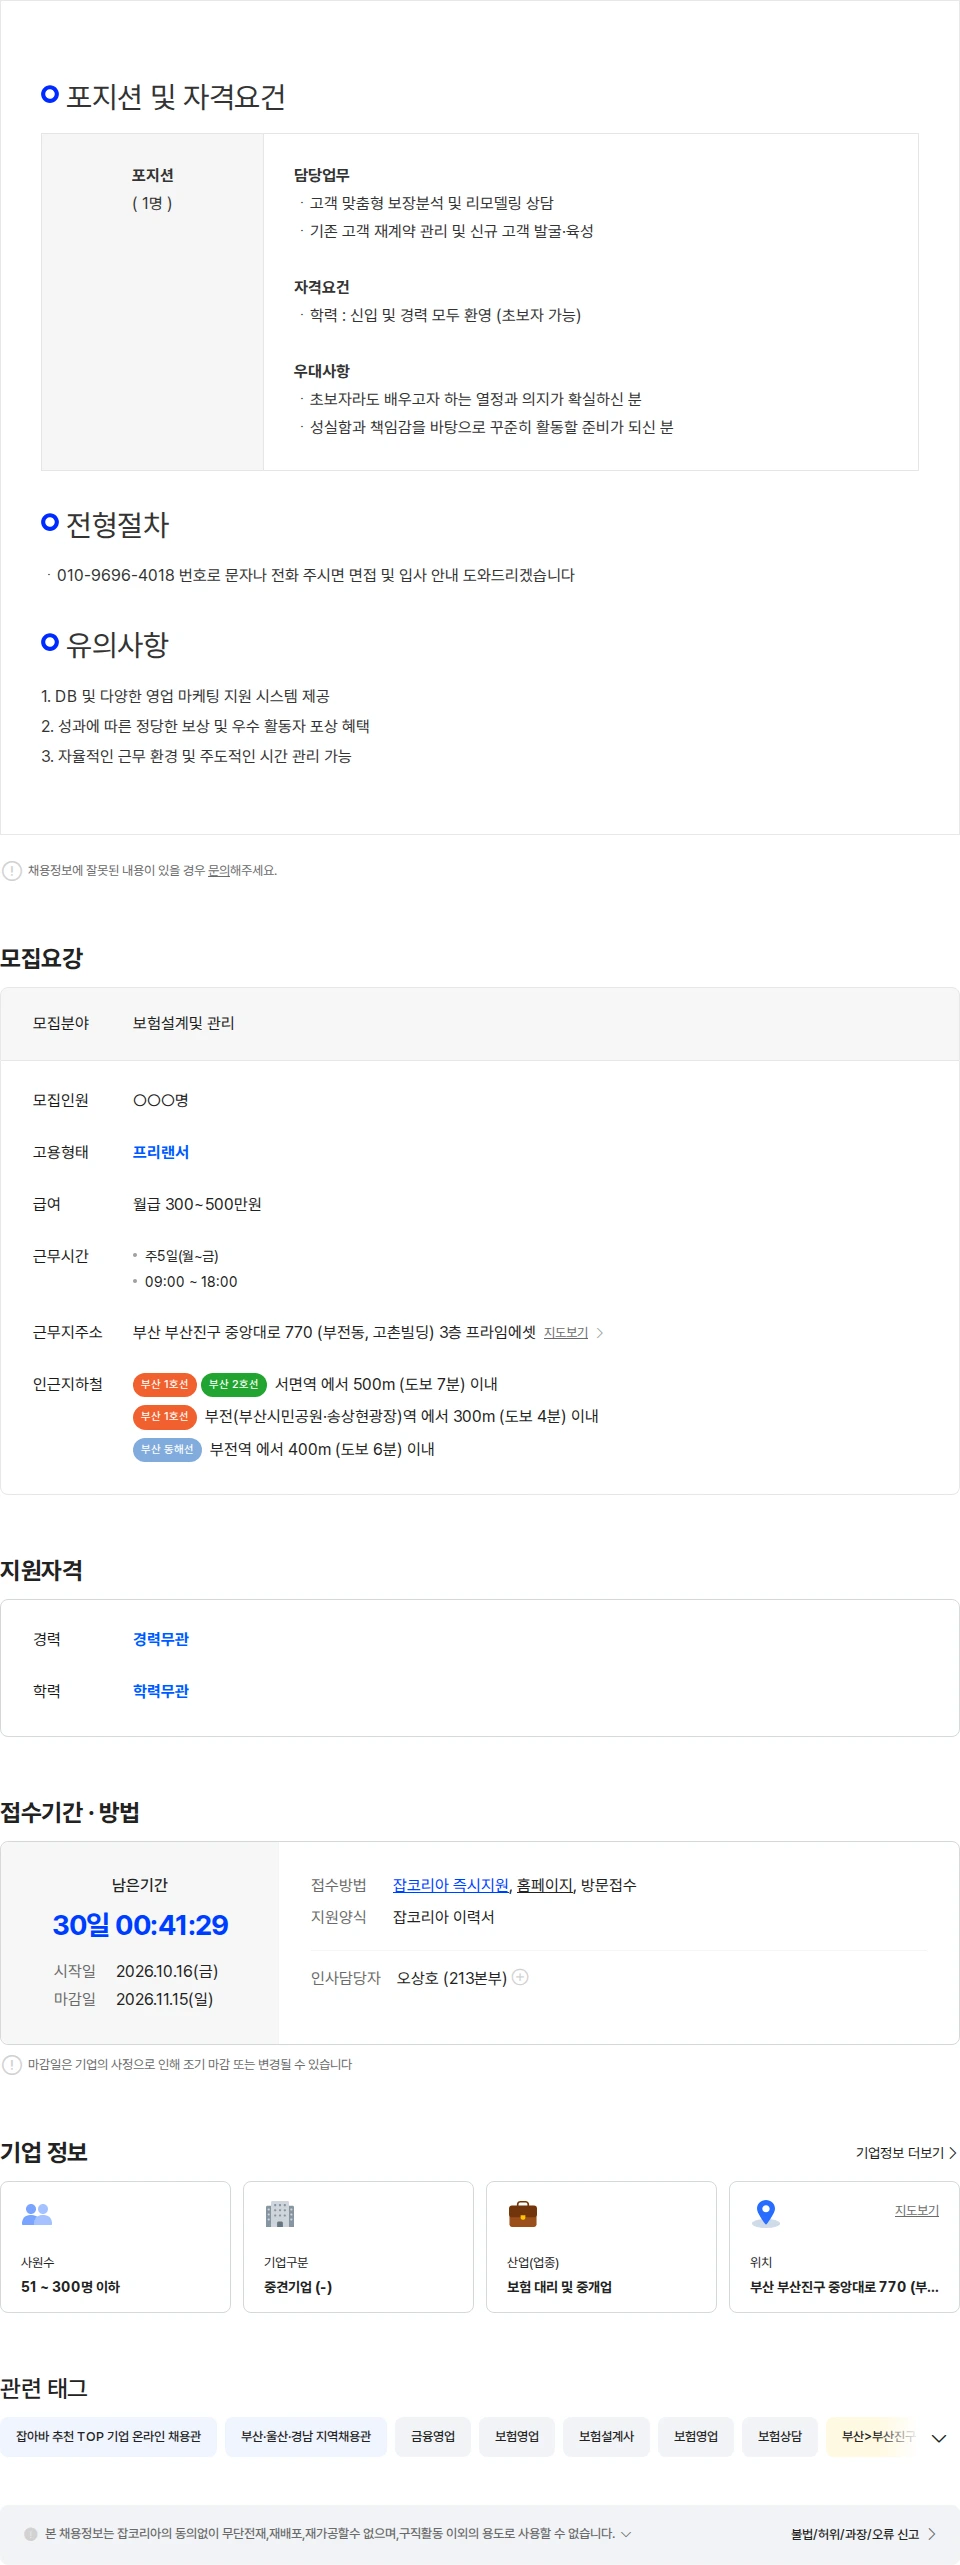Click the employees icon in 사원수 card

click(37, 2214)
